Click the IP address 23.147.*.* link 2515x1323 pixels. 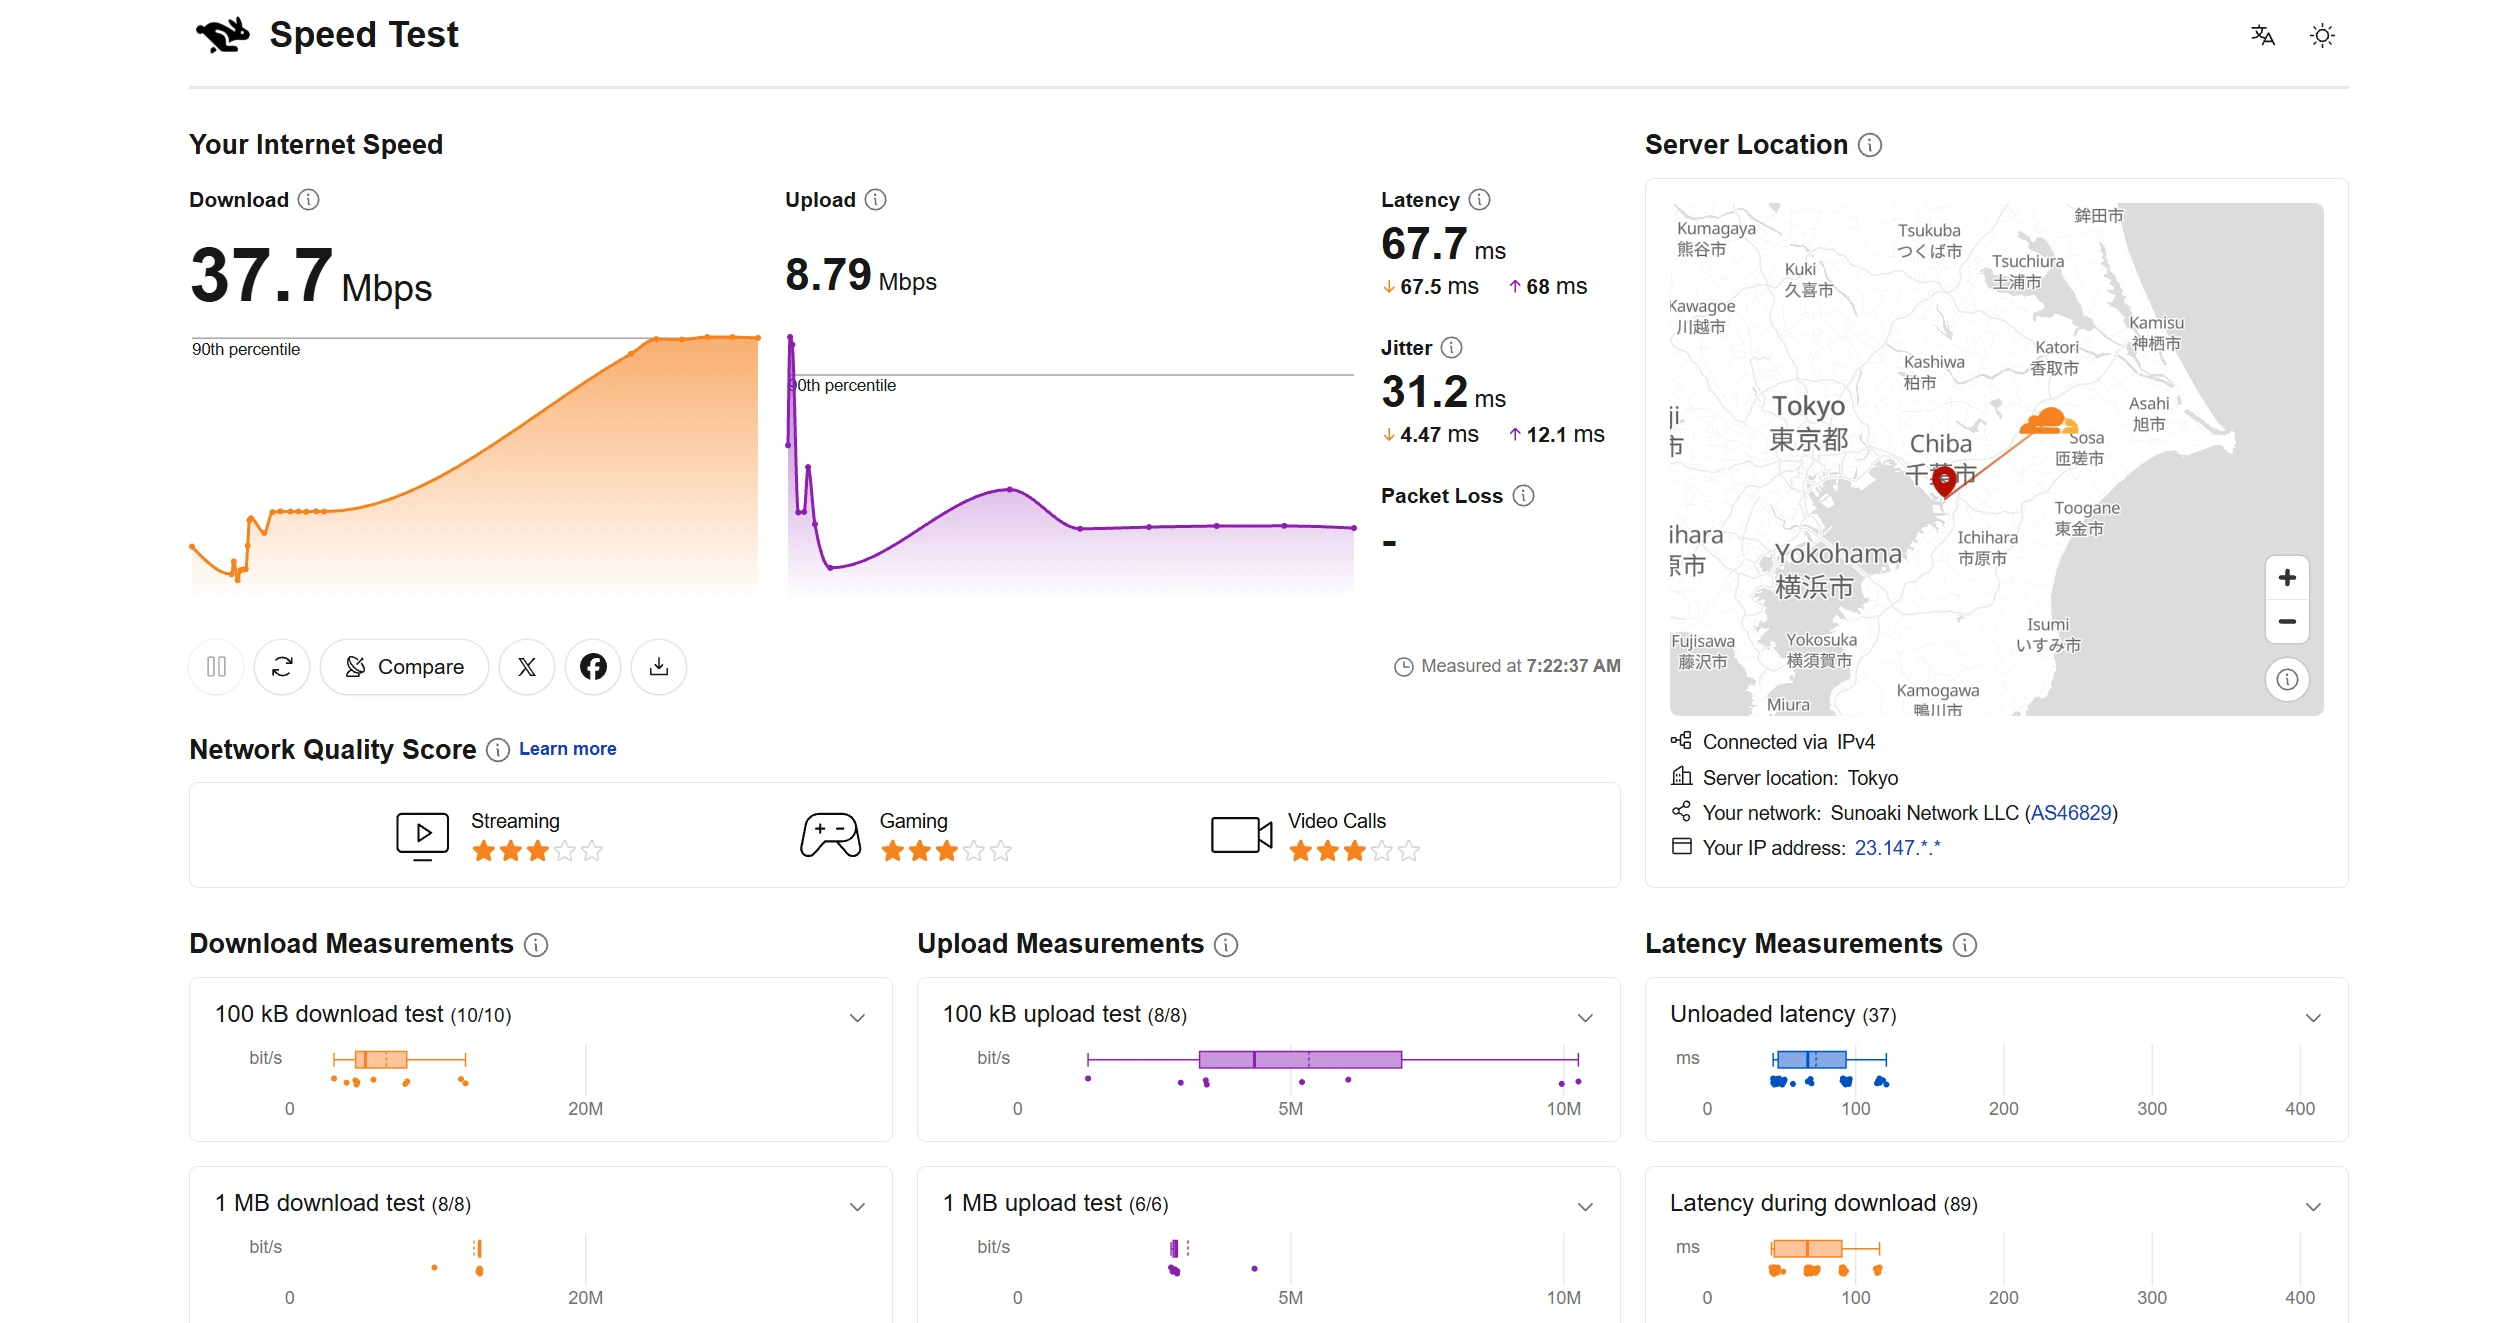point(1897,848)
